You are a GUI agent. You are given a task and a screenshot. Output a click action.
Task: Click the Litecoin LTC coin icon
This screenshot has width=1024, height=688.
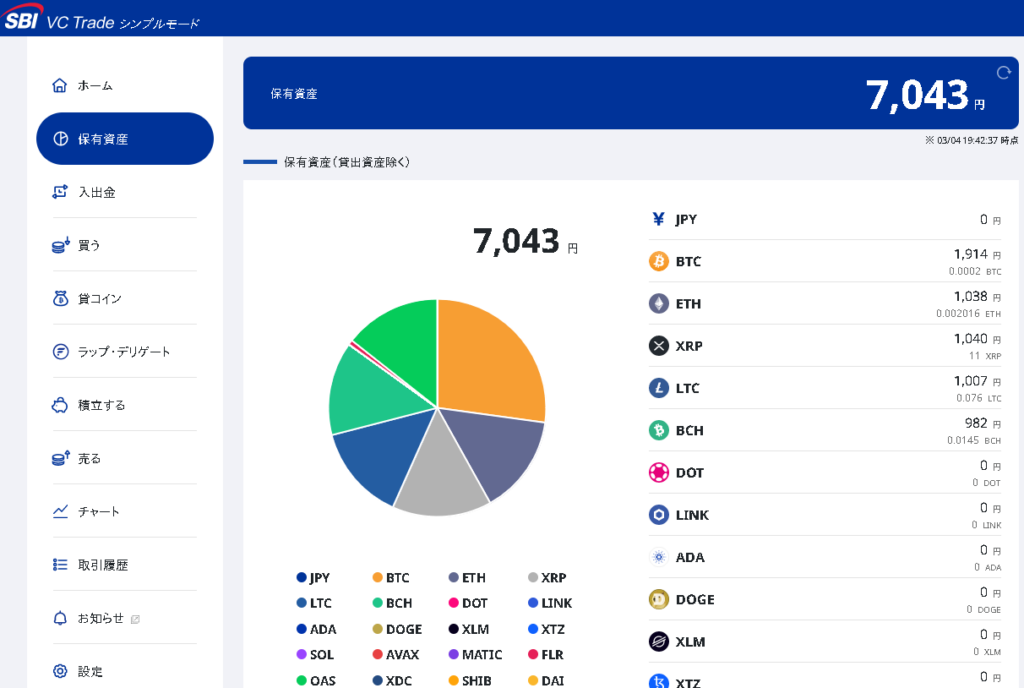[659, 388]
